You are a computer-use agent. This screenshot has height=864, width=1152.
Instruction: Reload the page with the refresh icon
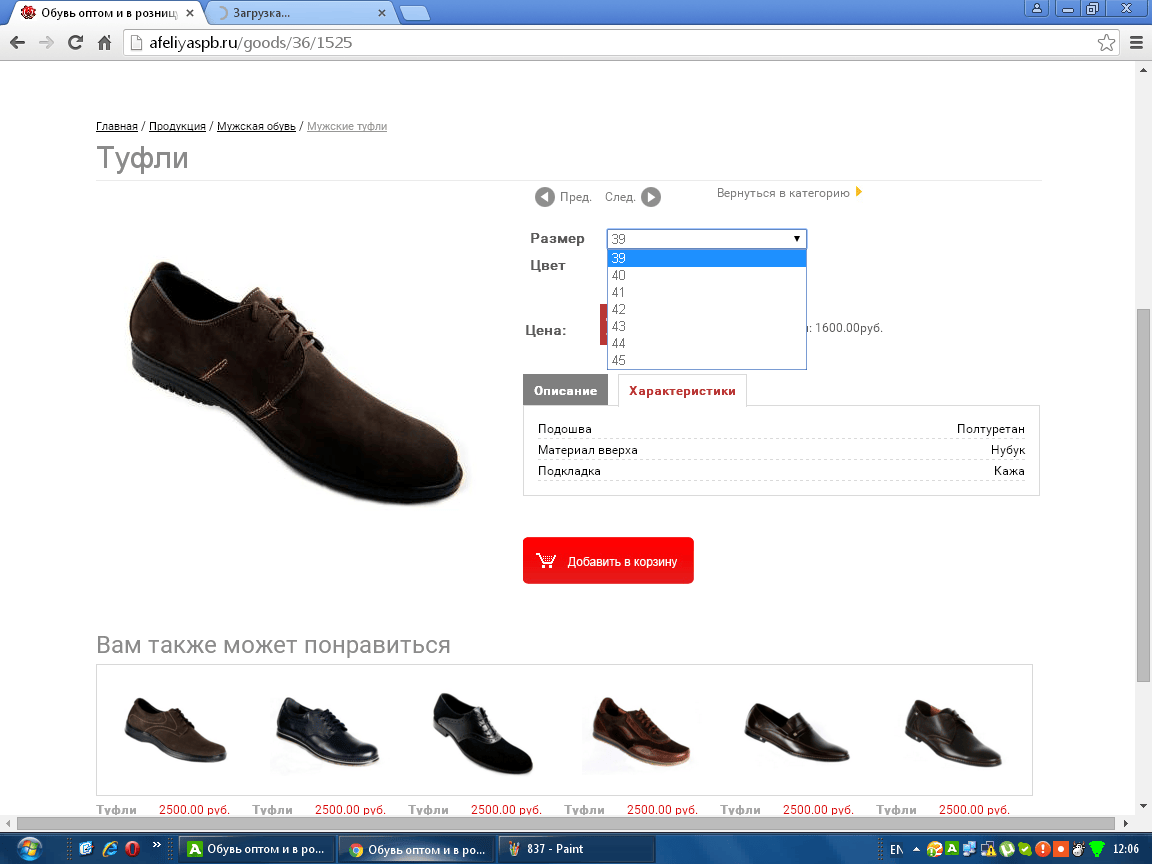75,43
